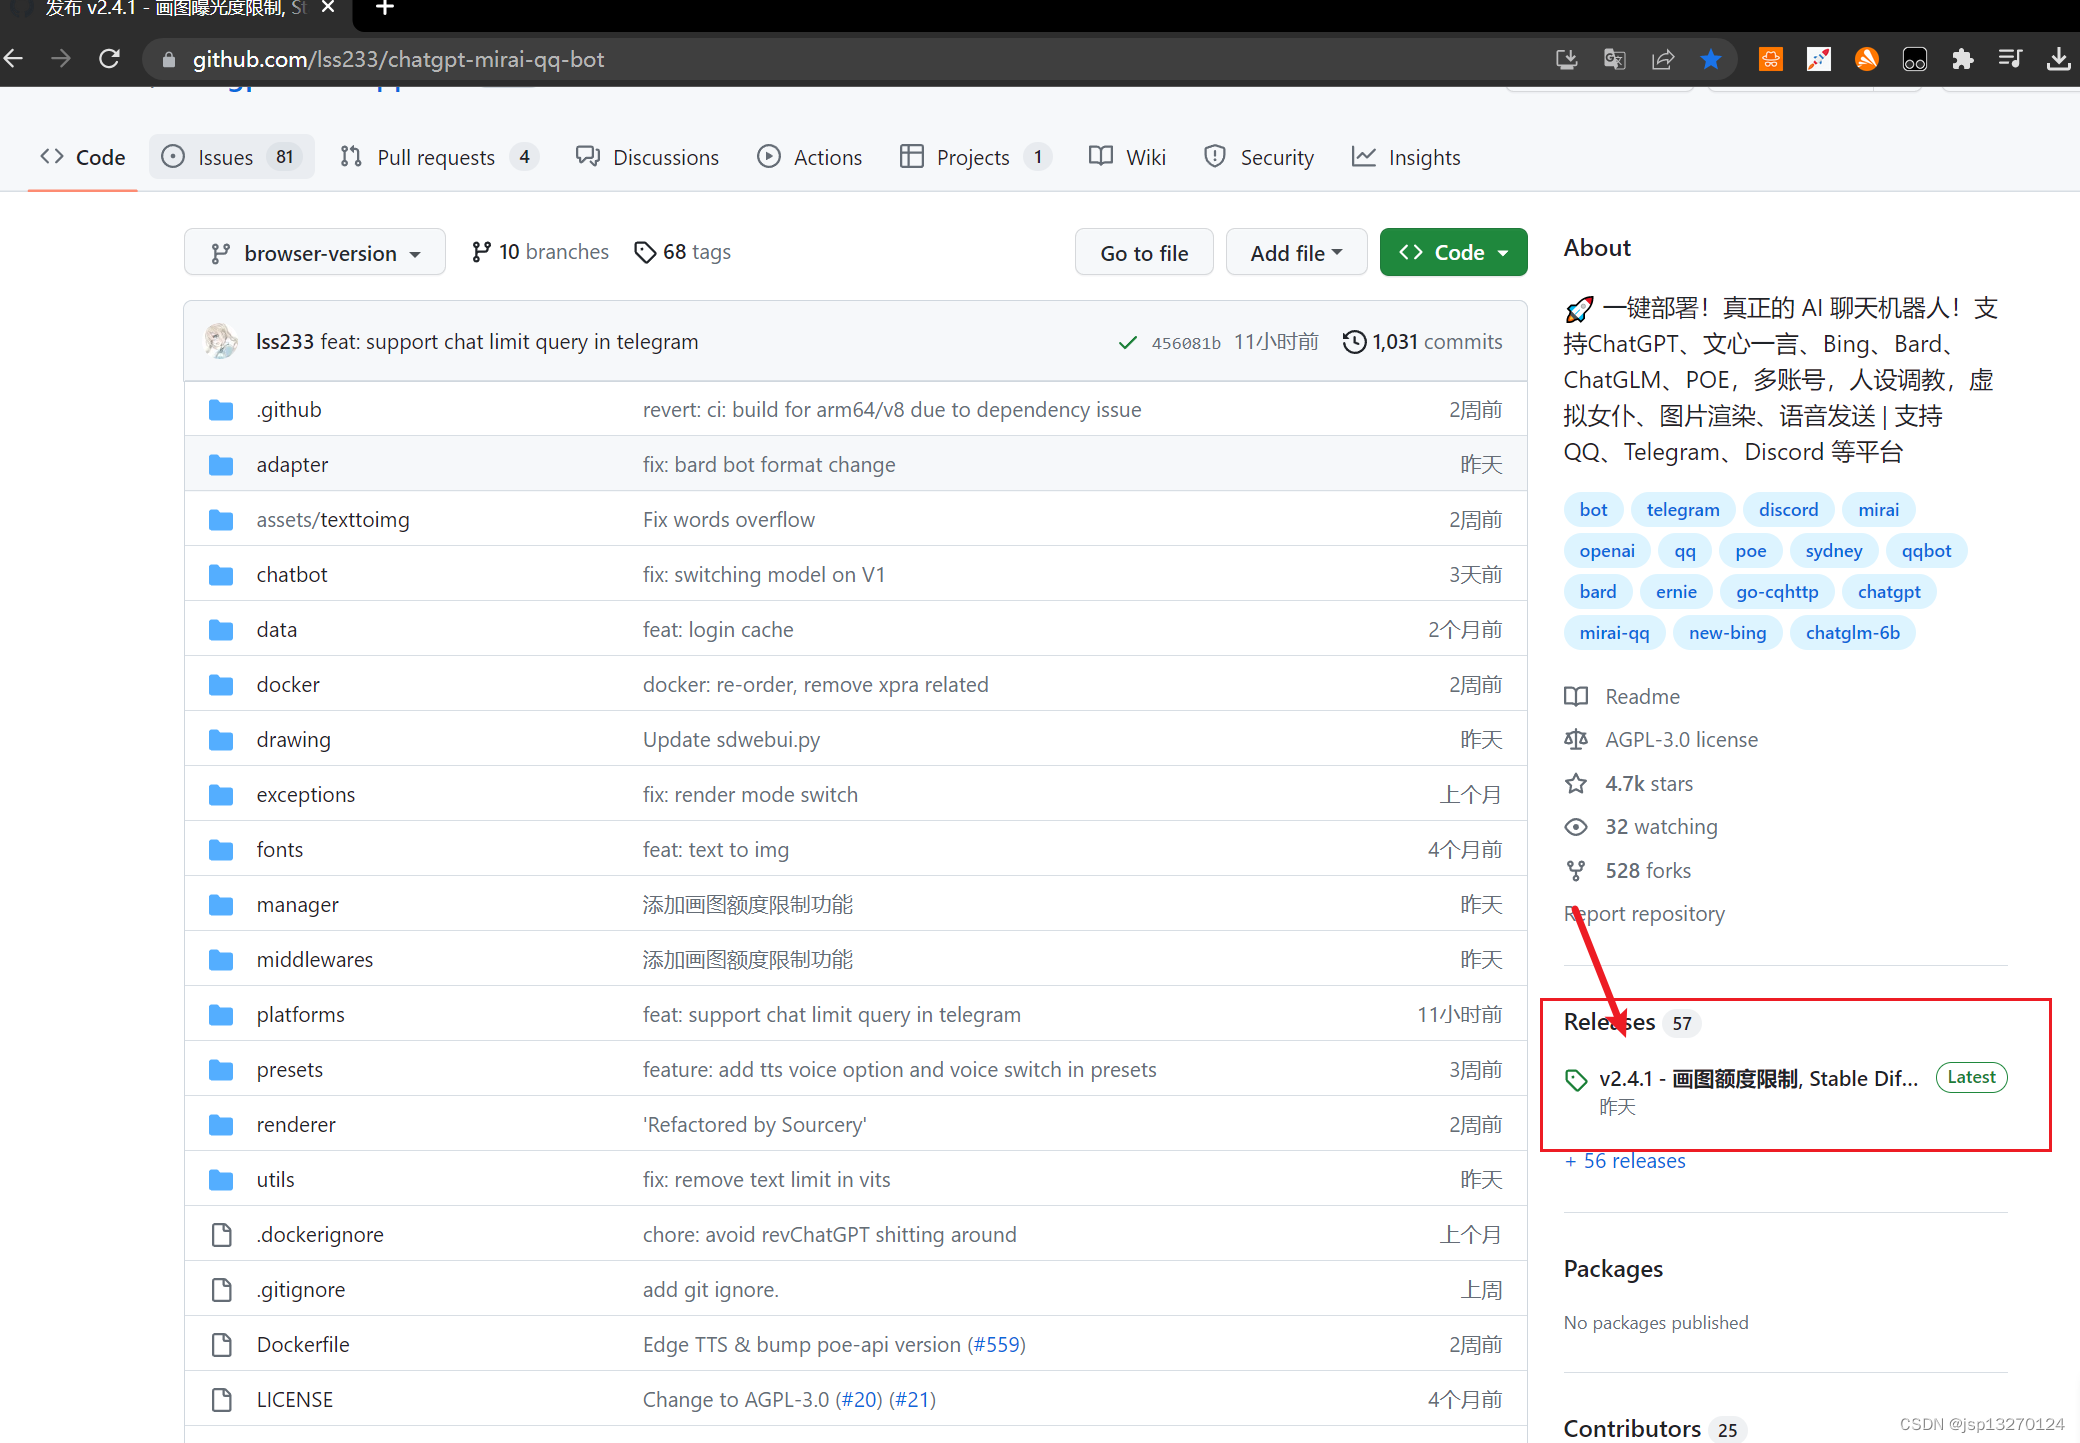The image size is (2080, 1443).
Task: Open the Dockerfile file
Action: (x=303, y=1345)
